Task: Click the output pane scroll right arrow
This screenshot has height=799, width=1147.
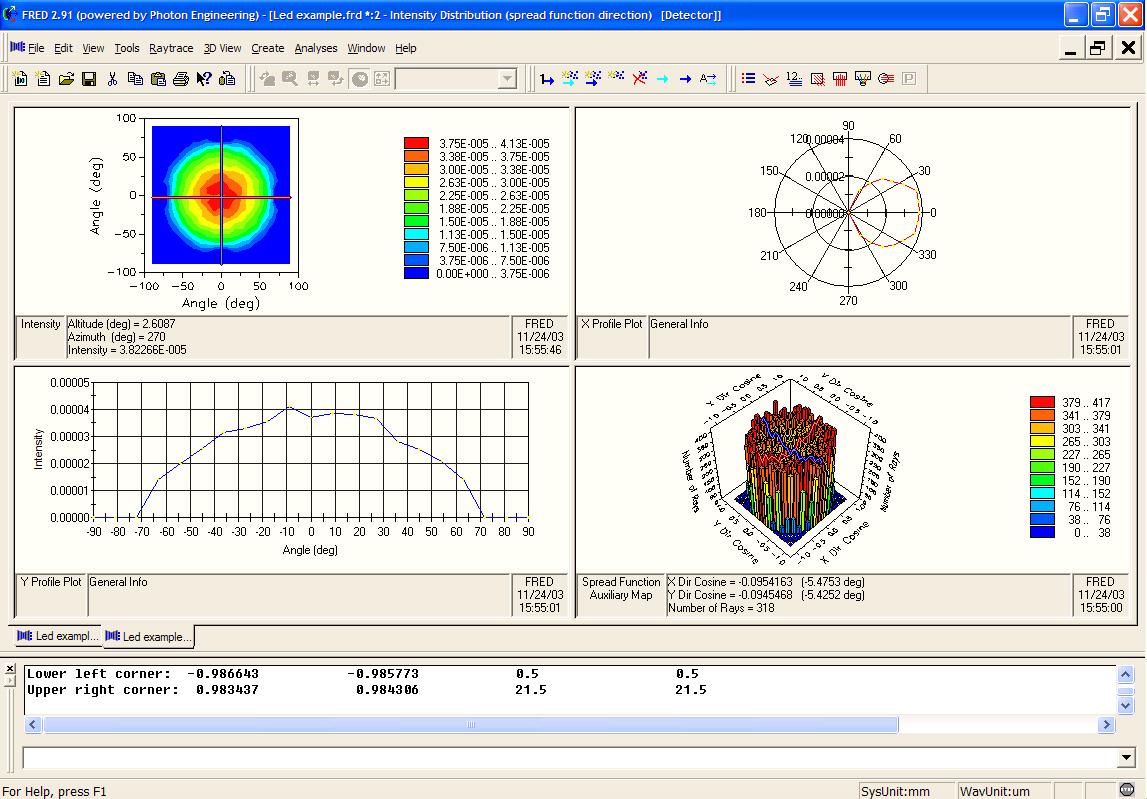Action: (1106, 724)
